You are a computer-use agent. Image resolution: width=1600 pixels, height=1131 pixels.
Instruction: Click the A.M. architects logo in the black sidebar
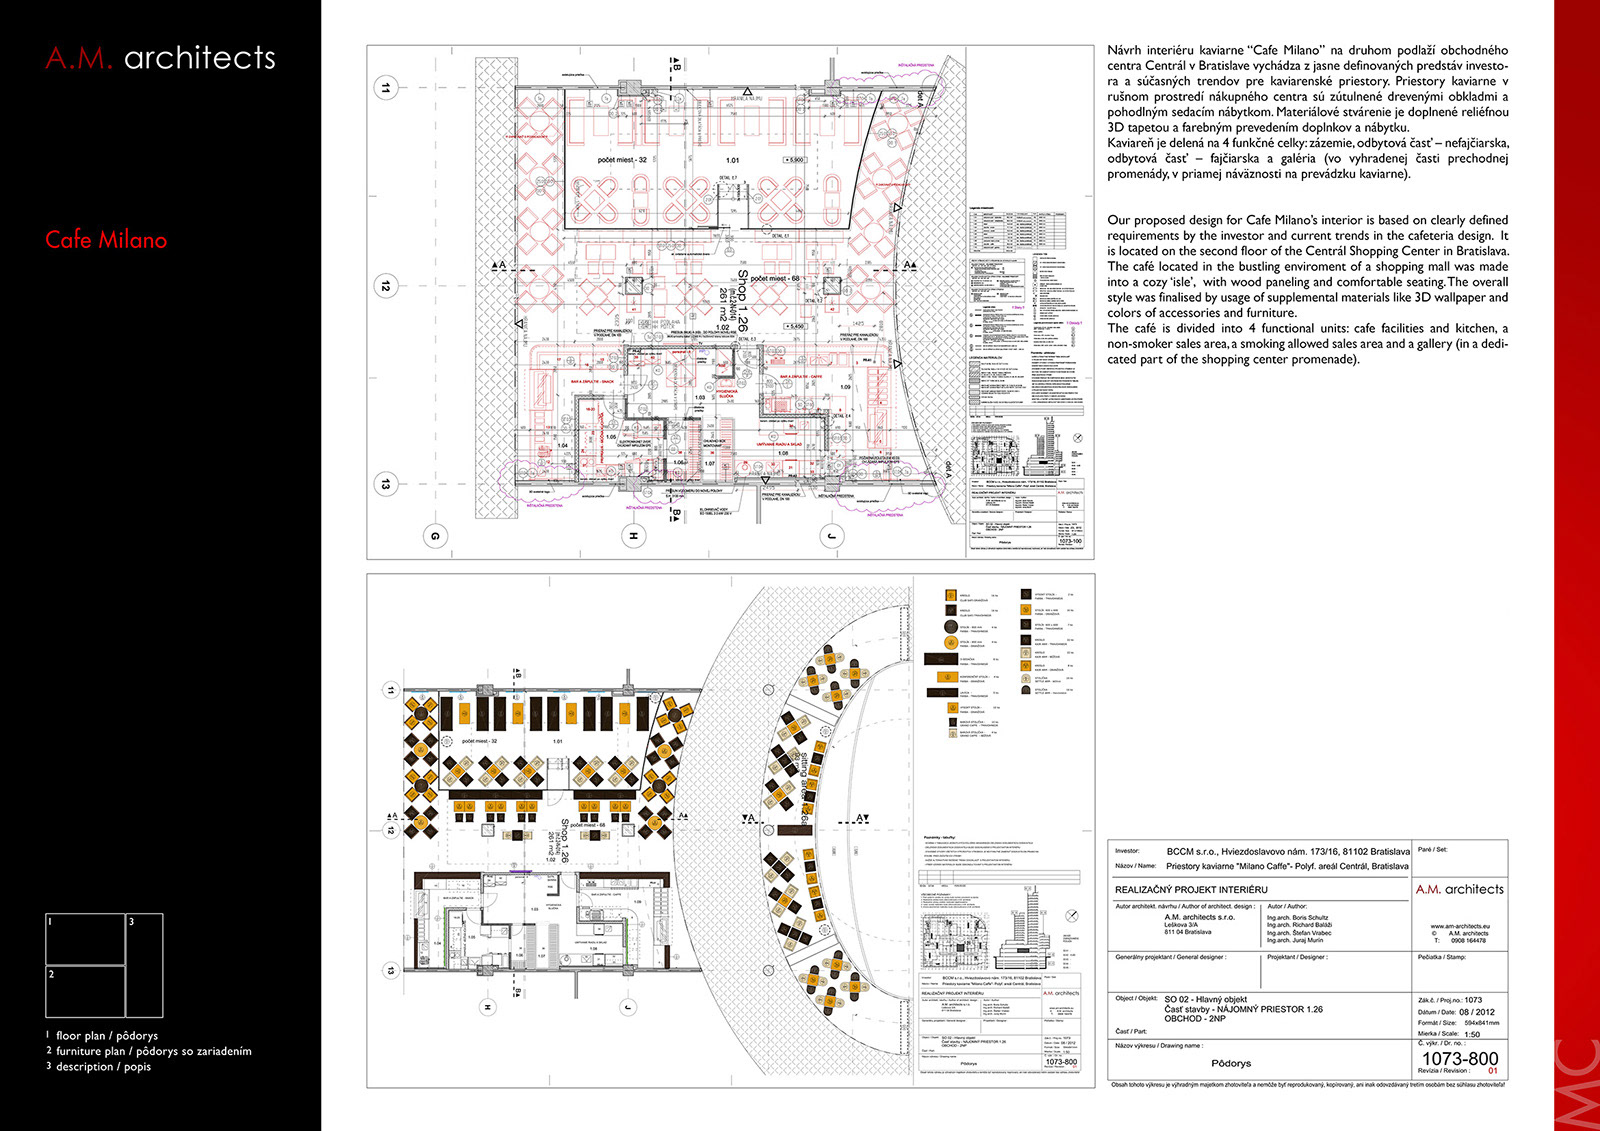(160, 58)
